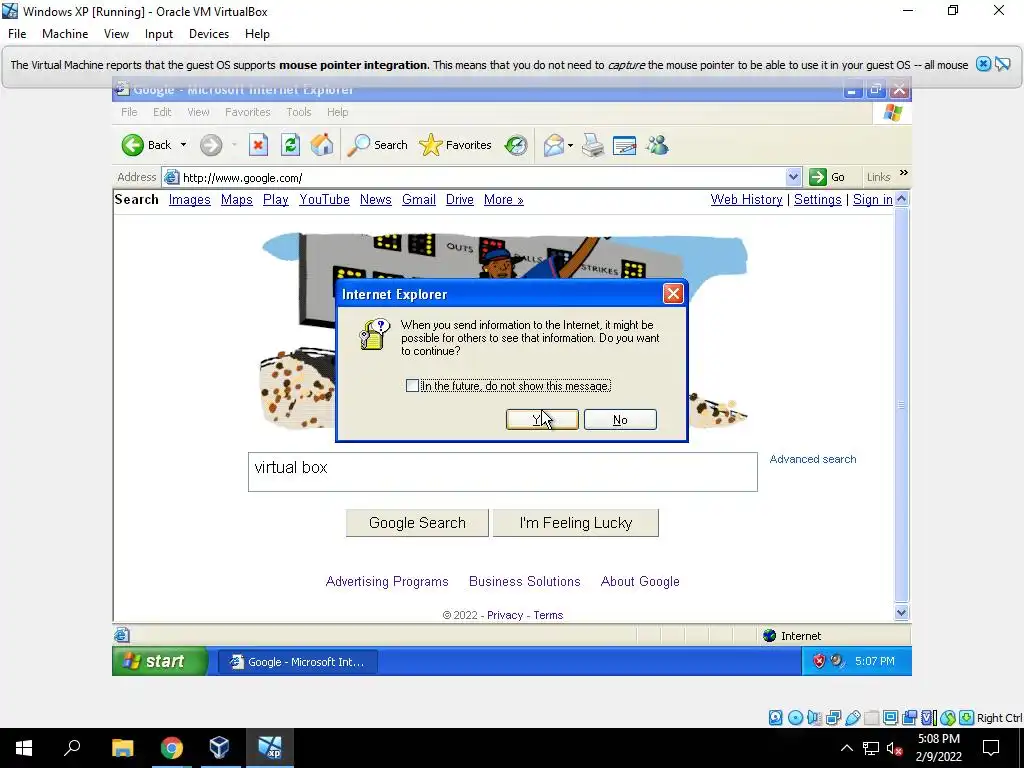Click the IE address bar URL field

[x=482, y=178]
